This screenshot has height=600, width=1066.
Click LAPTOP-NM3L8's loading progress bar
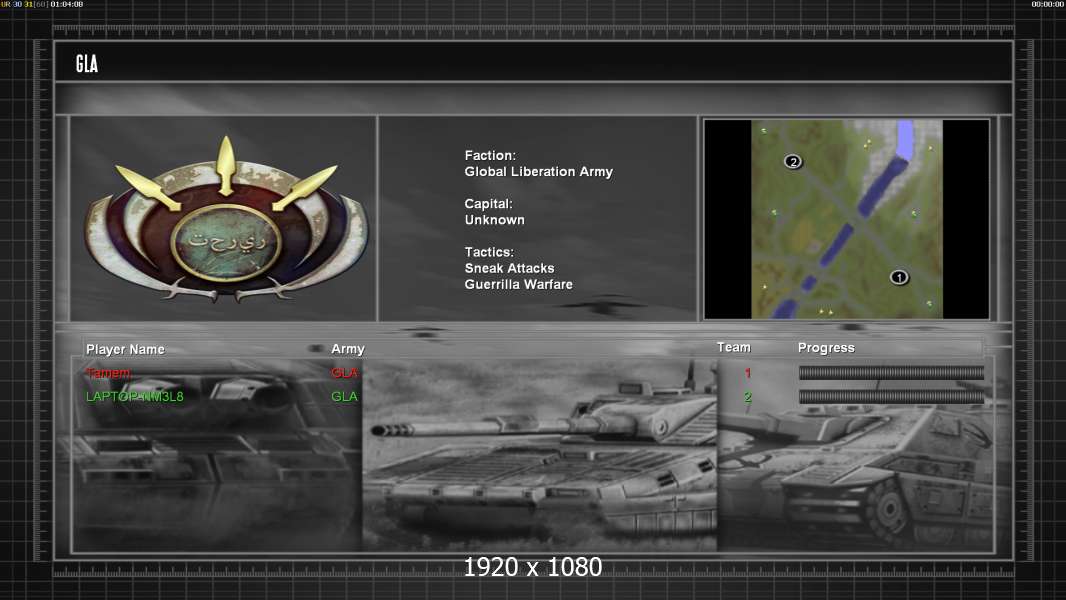click(x=891, y=397)
